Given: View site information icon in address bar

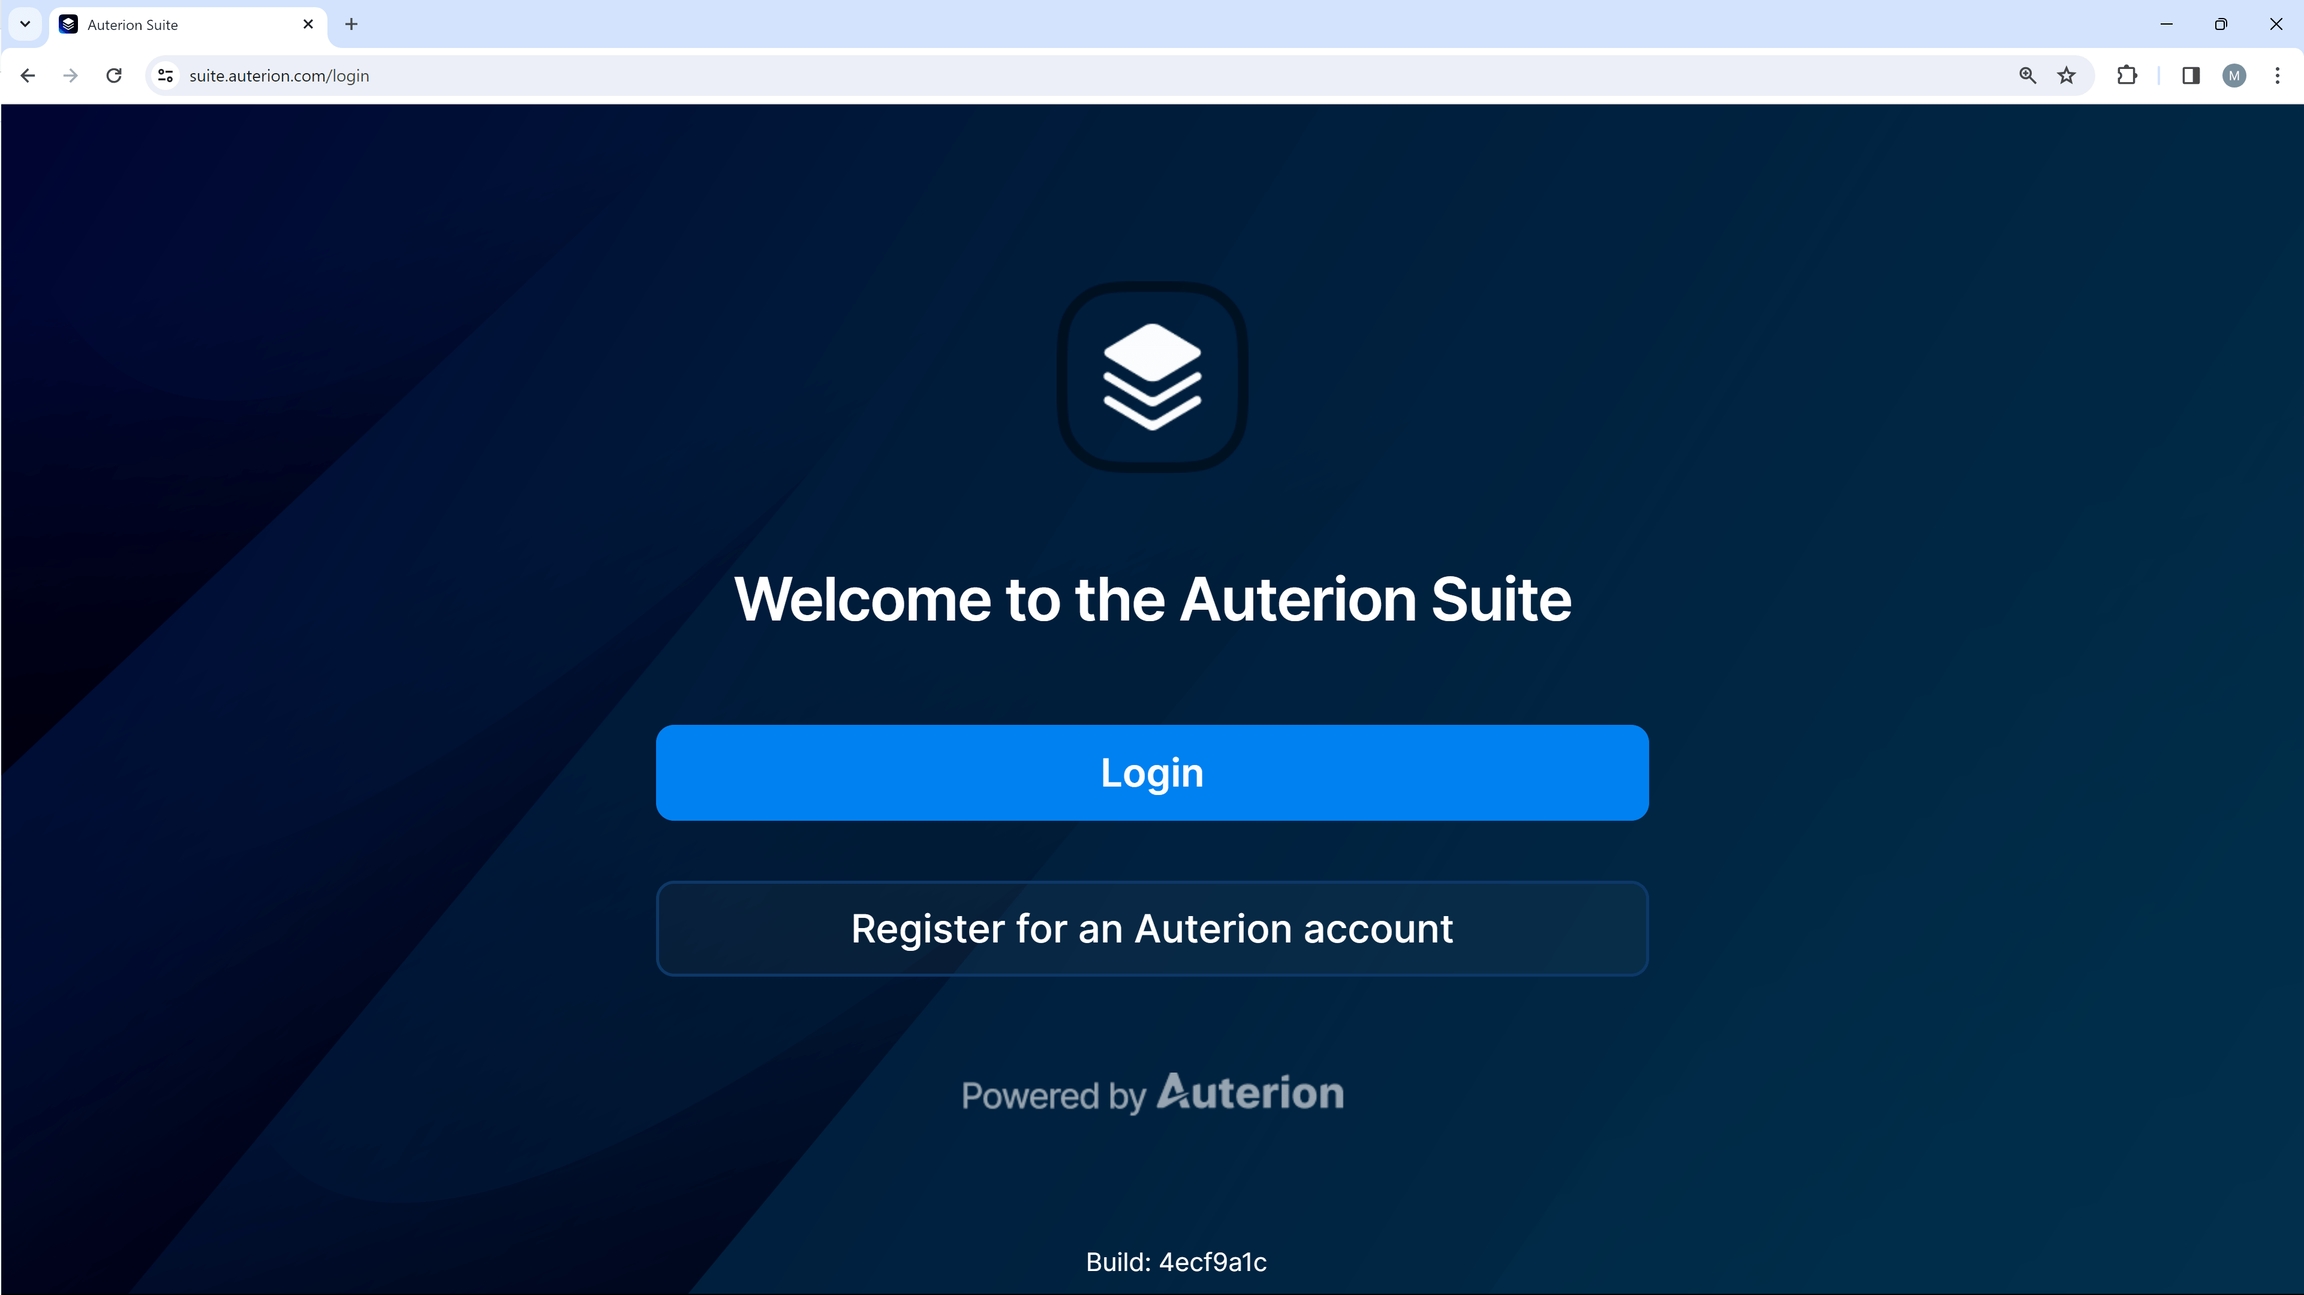Looking at the screenshot, I should (166, 76).
